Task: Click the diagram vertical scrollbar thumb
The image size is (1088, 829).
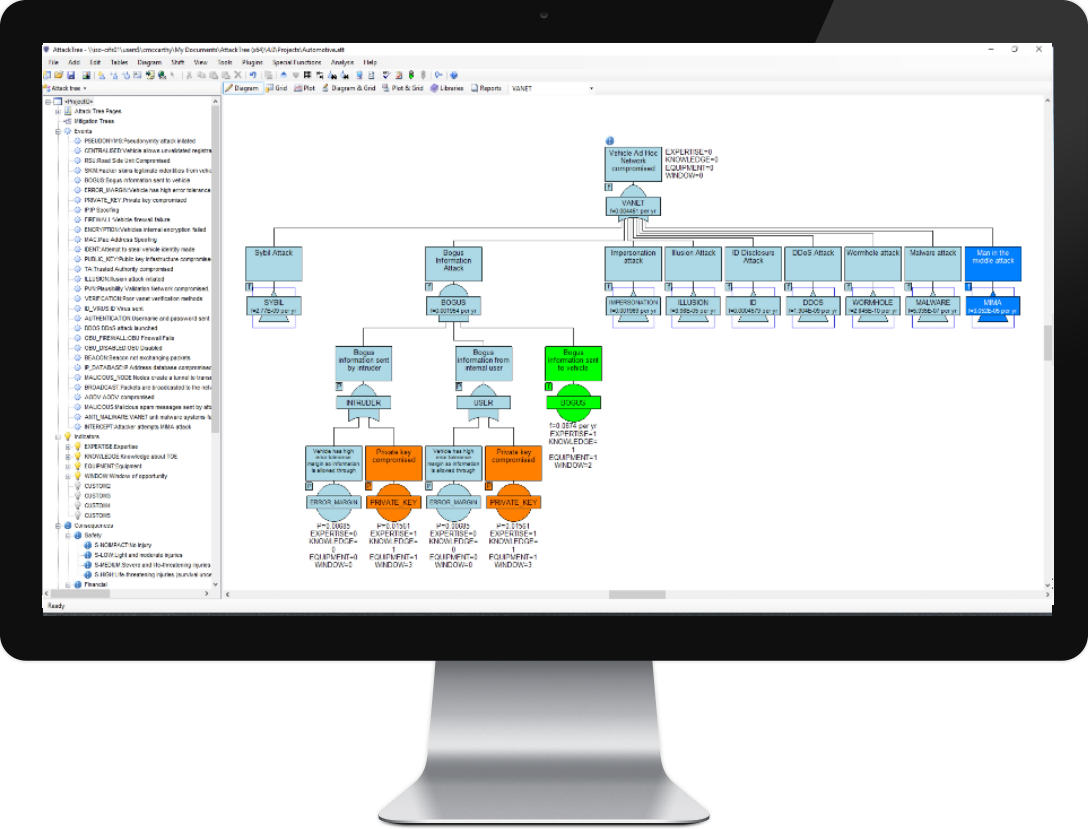Action: [x=1047, y=342]
